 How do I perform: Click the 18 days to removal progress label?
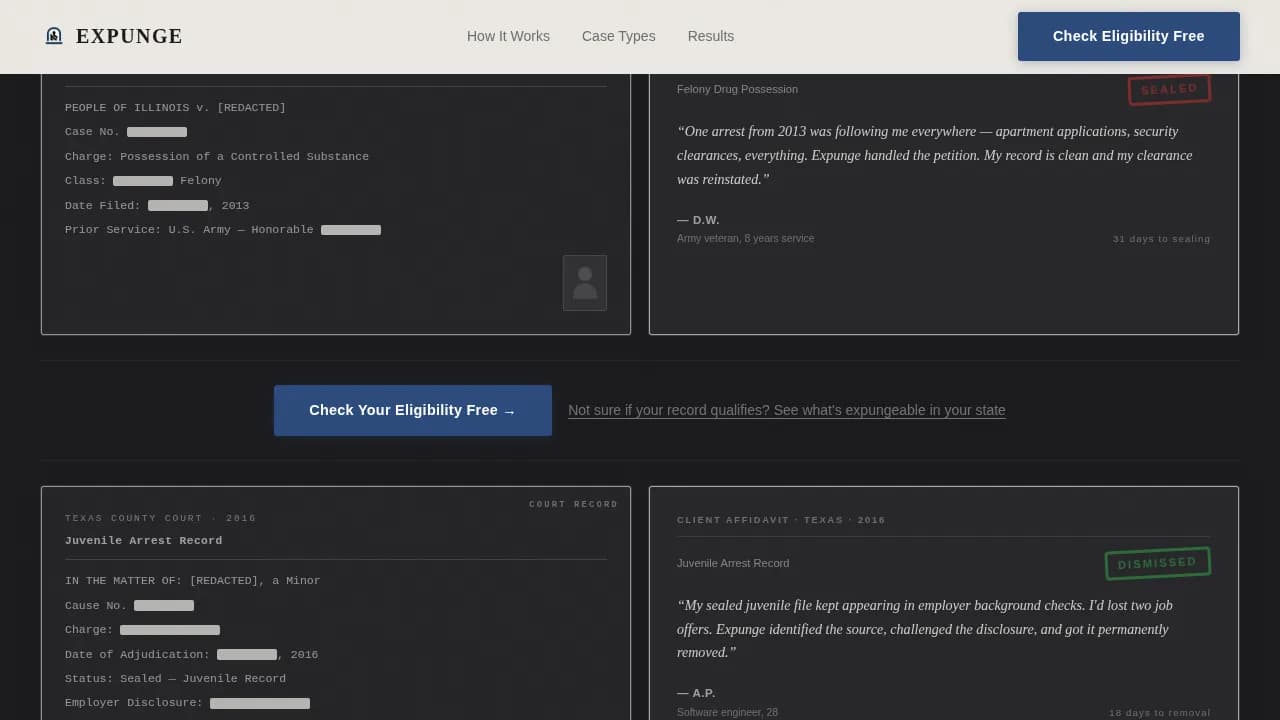point(1159,712)
